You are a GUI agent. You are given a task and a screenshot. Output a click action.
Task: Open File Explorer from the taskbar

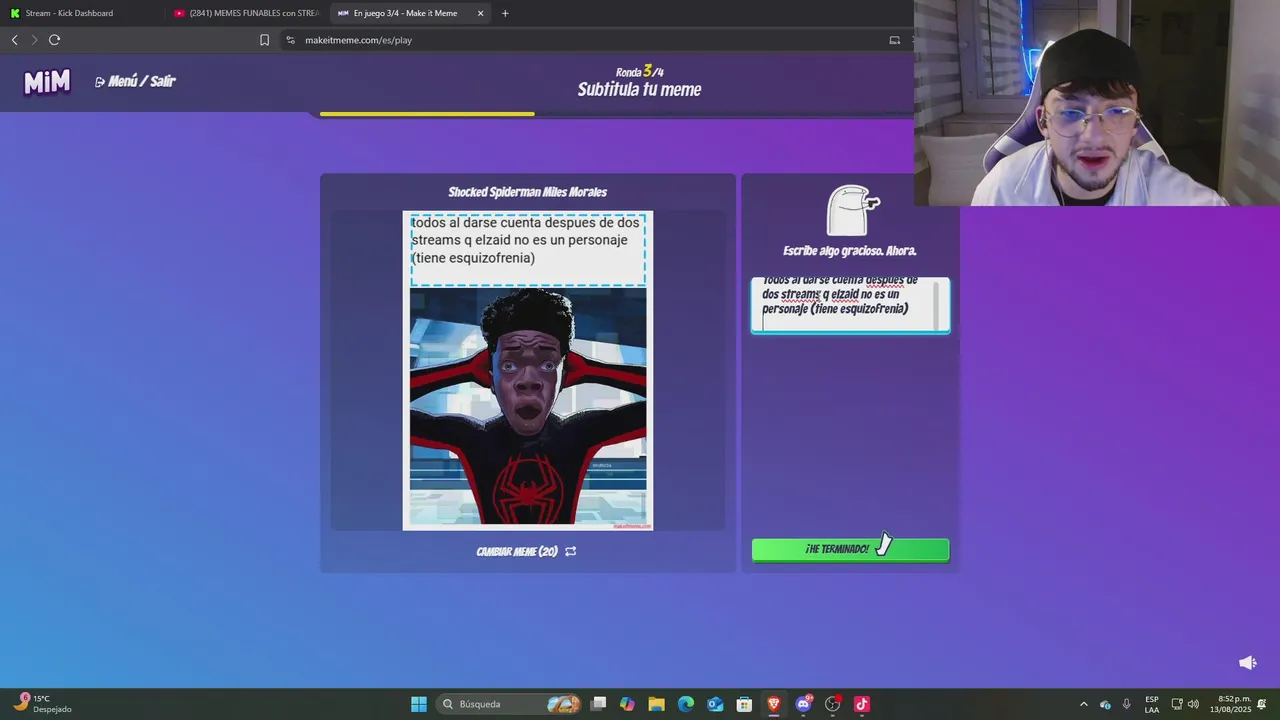tap(656, 704)
